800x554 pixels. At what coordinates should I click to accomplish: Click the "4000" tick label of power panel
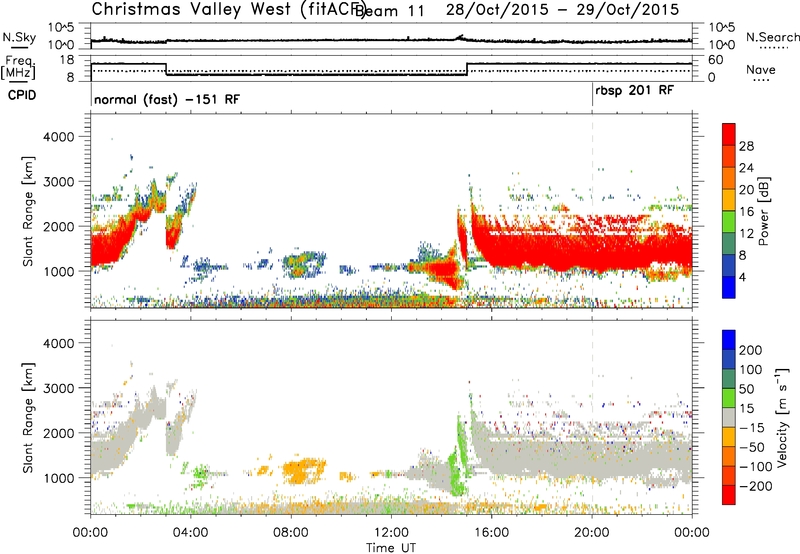(59, 137)
